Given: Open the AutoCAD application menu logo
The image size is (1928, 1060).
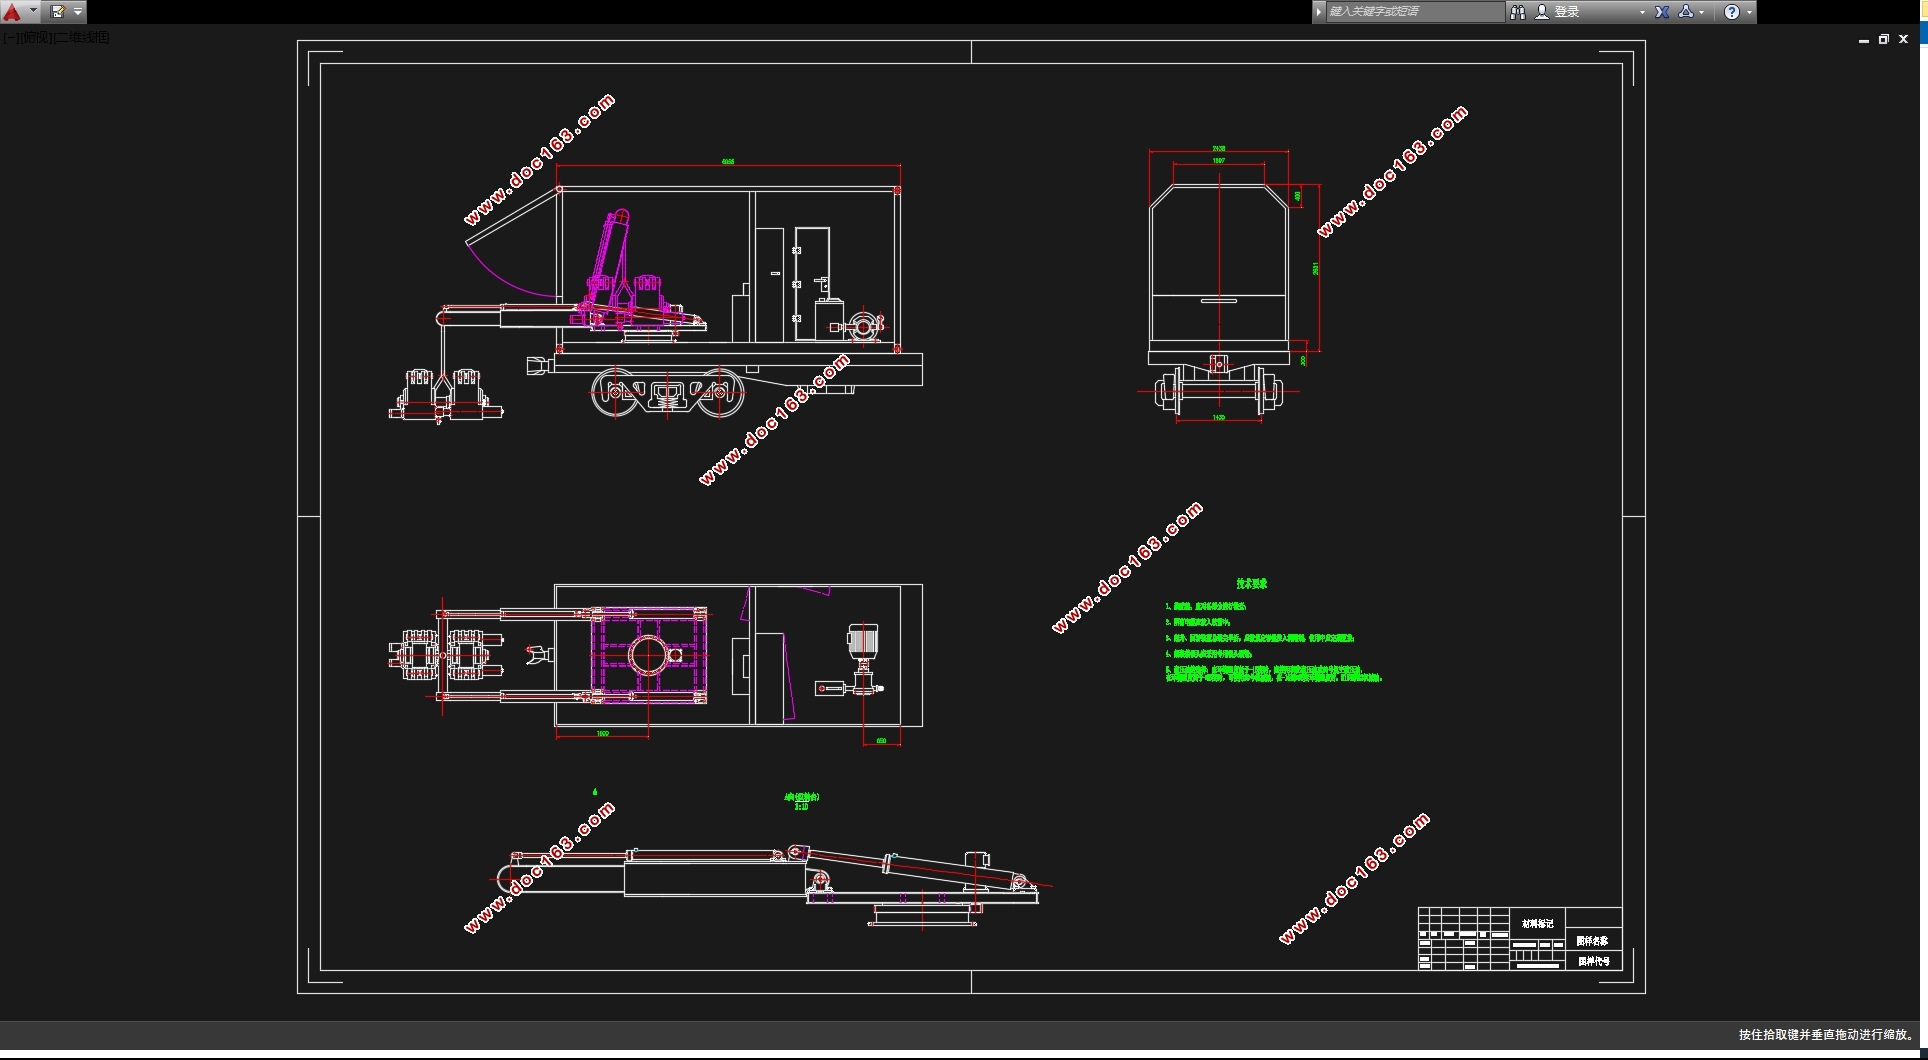Looking at the screenshot, I should point(12,12).
